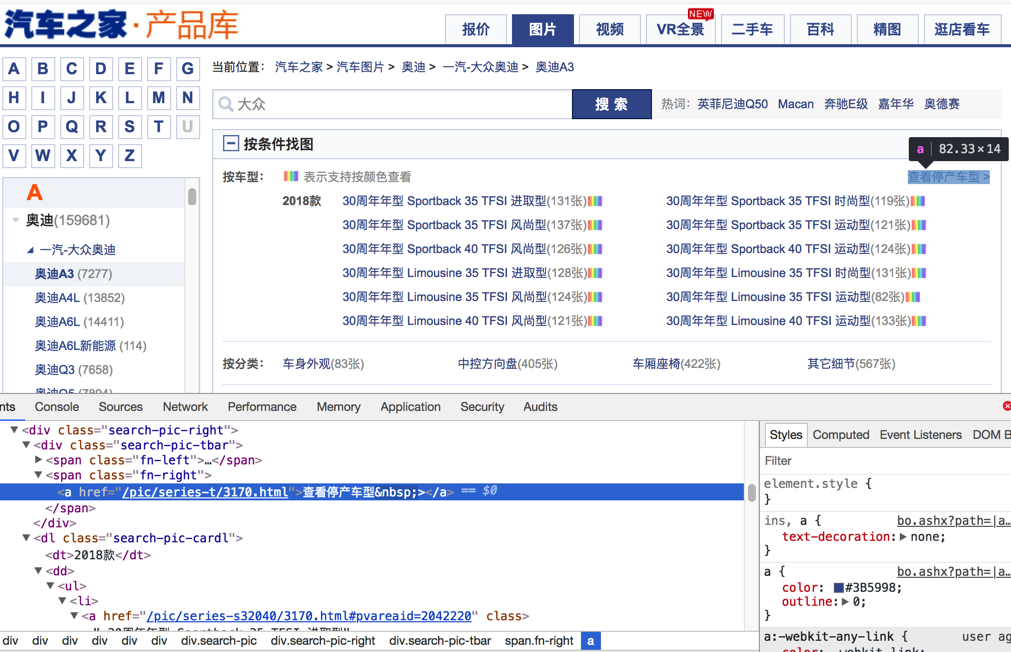1011x652 pixels.
Task: Switch to the 视频 tab
Action: (x=609, y=29)
